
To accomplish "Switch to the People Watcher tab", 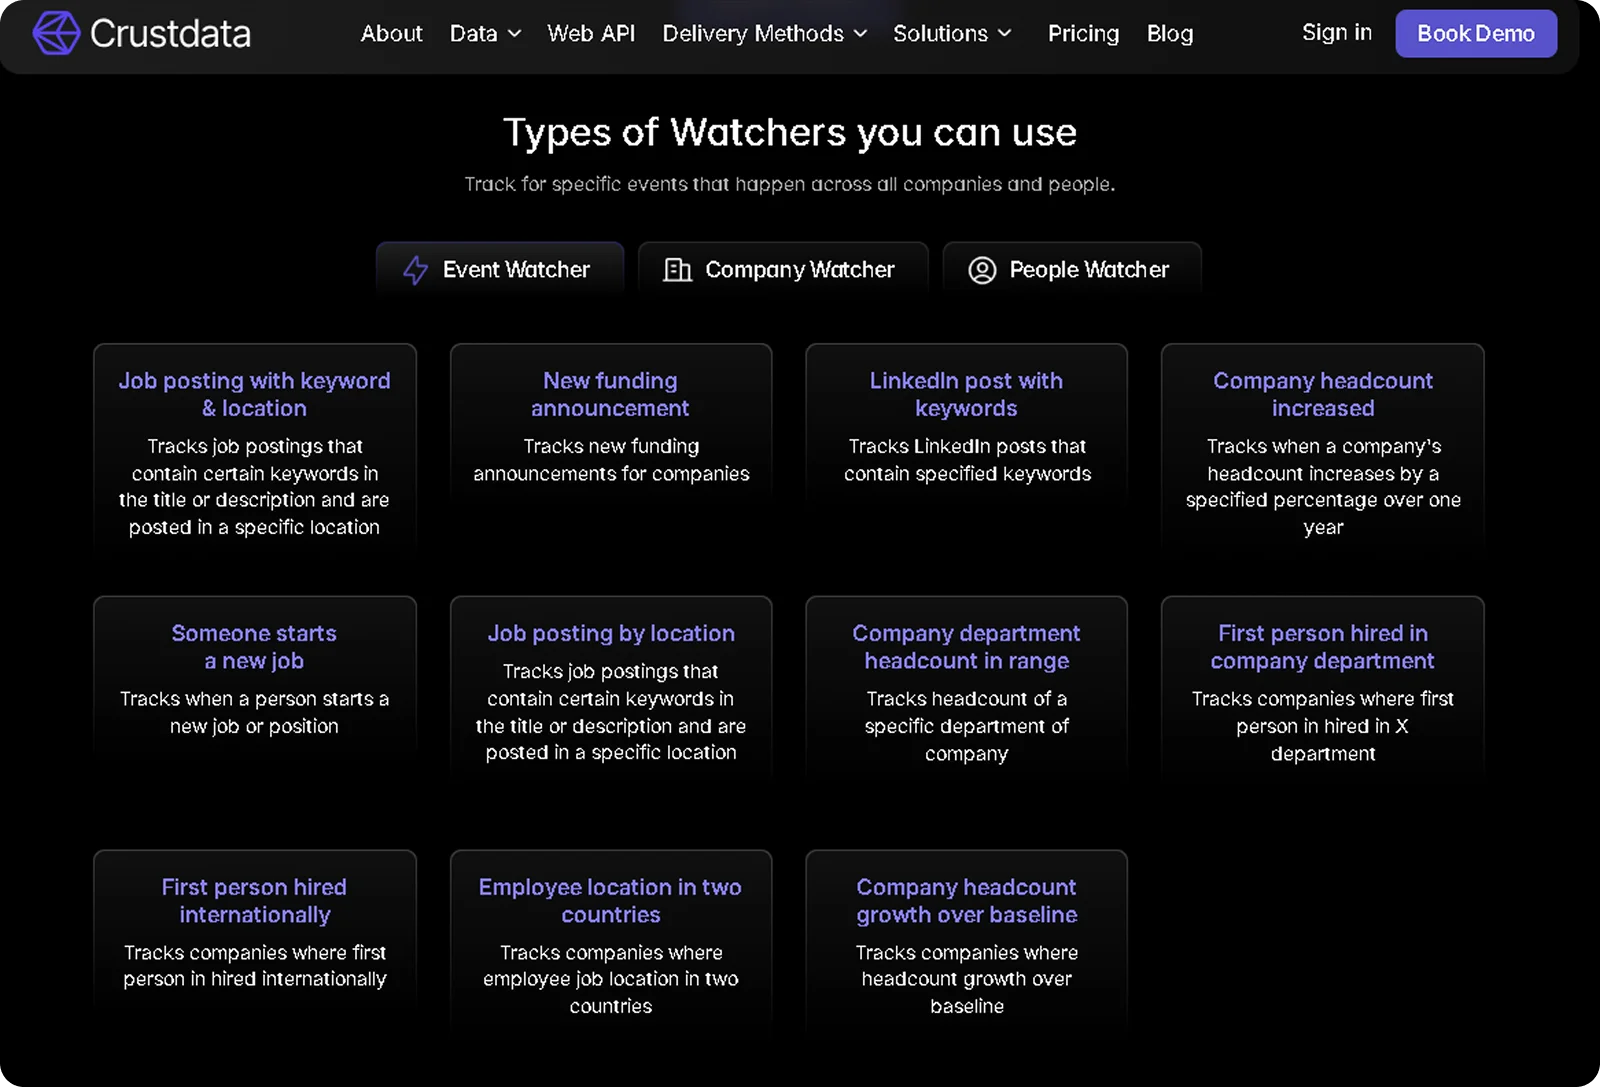I will [x=1072, y=269].
